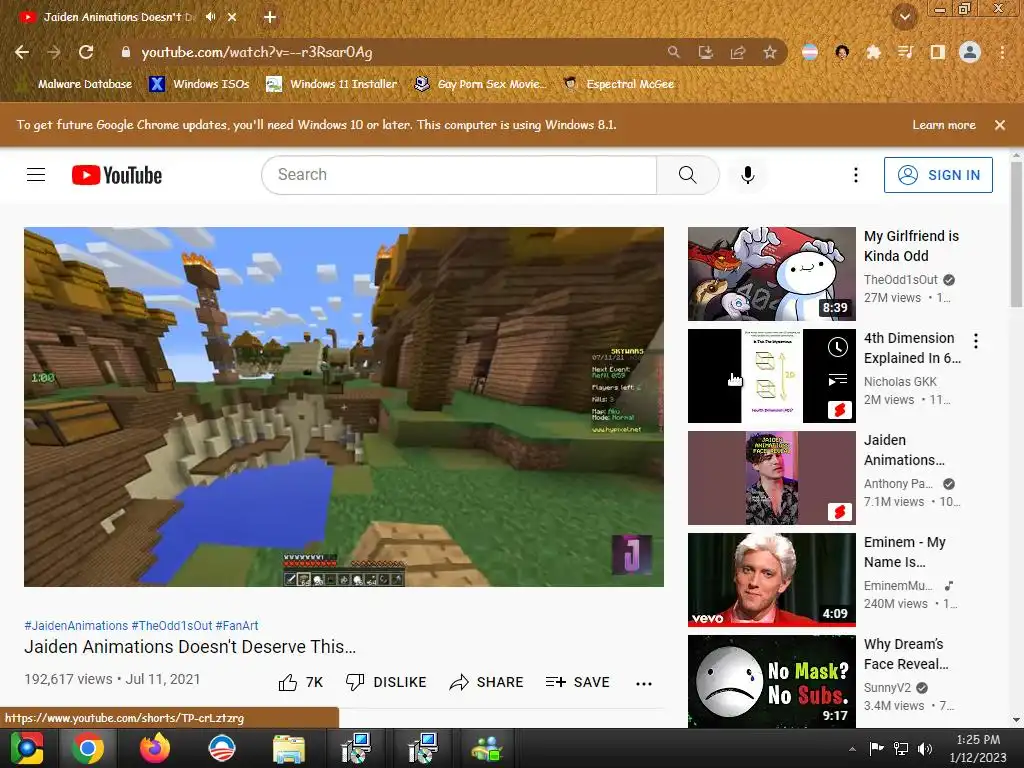
Task: Reload the YouTube page
Action: (x=86, y=52)
